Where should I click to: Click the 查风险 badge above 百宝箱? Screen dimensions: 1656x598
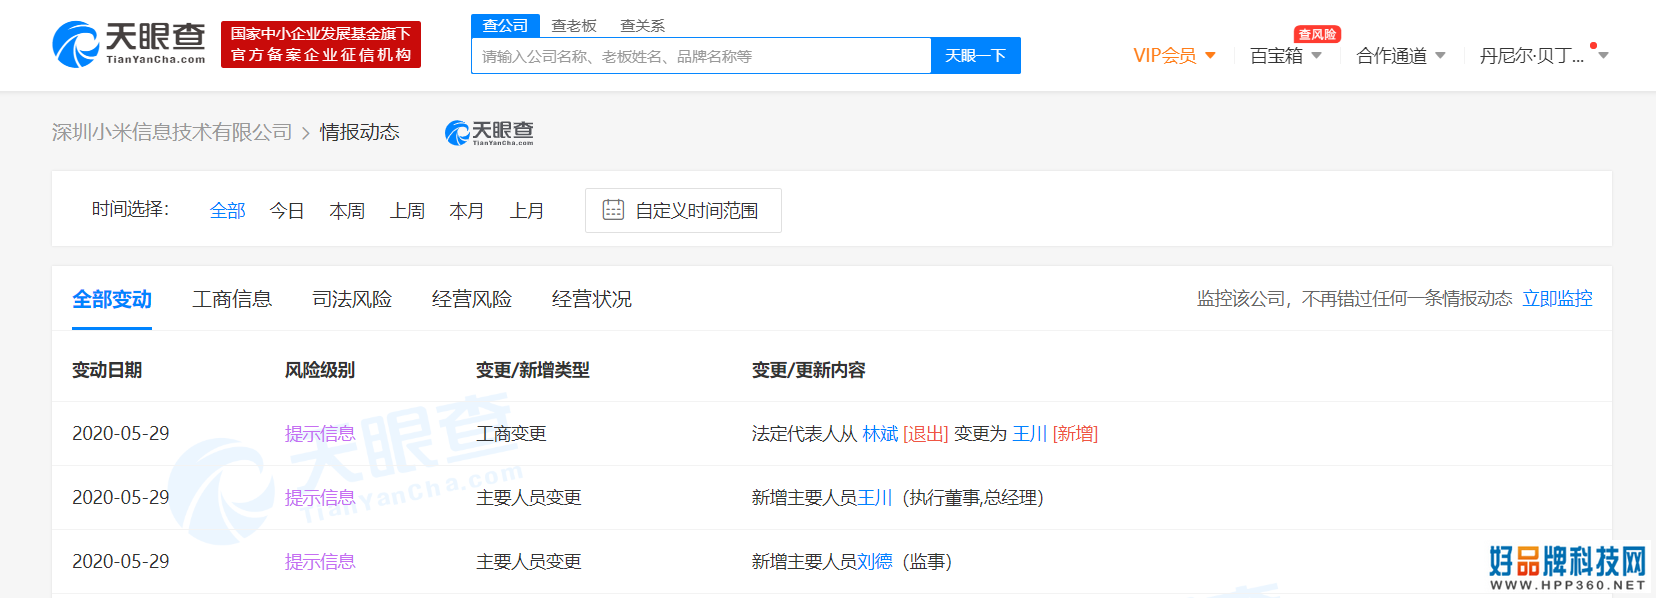pyautogui.click(x=1317, y=34)
